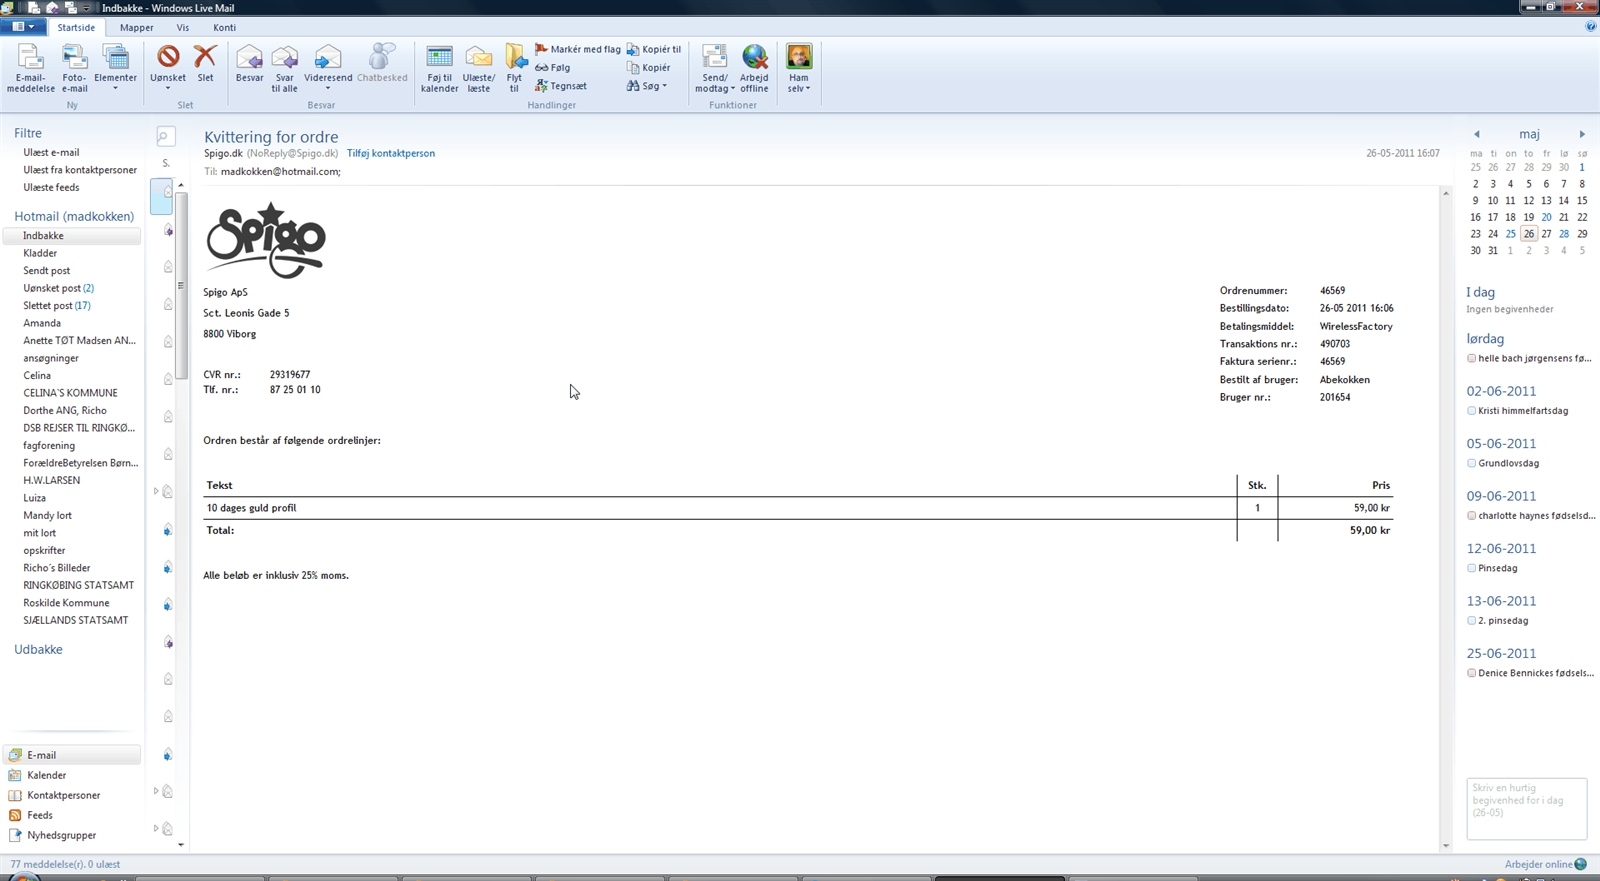Delete the message with Slet icon

click(205, 59)
